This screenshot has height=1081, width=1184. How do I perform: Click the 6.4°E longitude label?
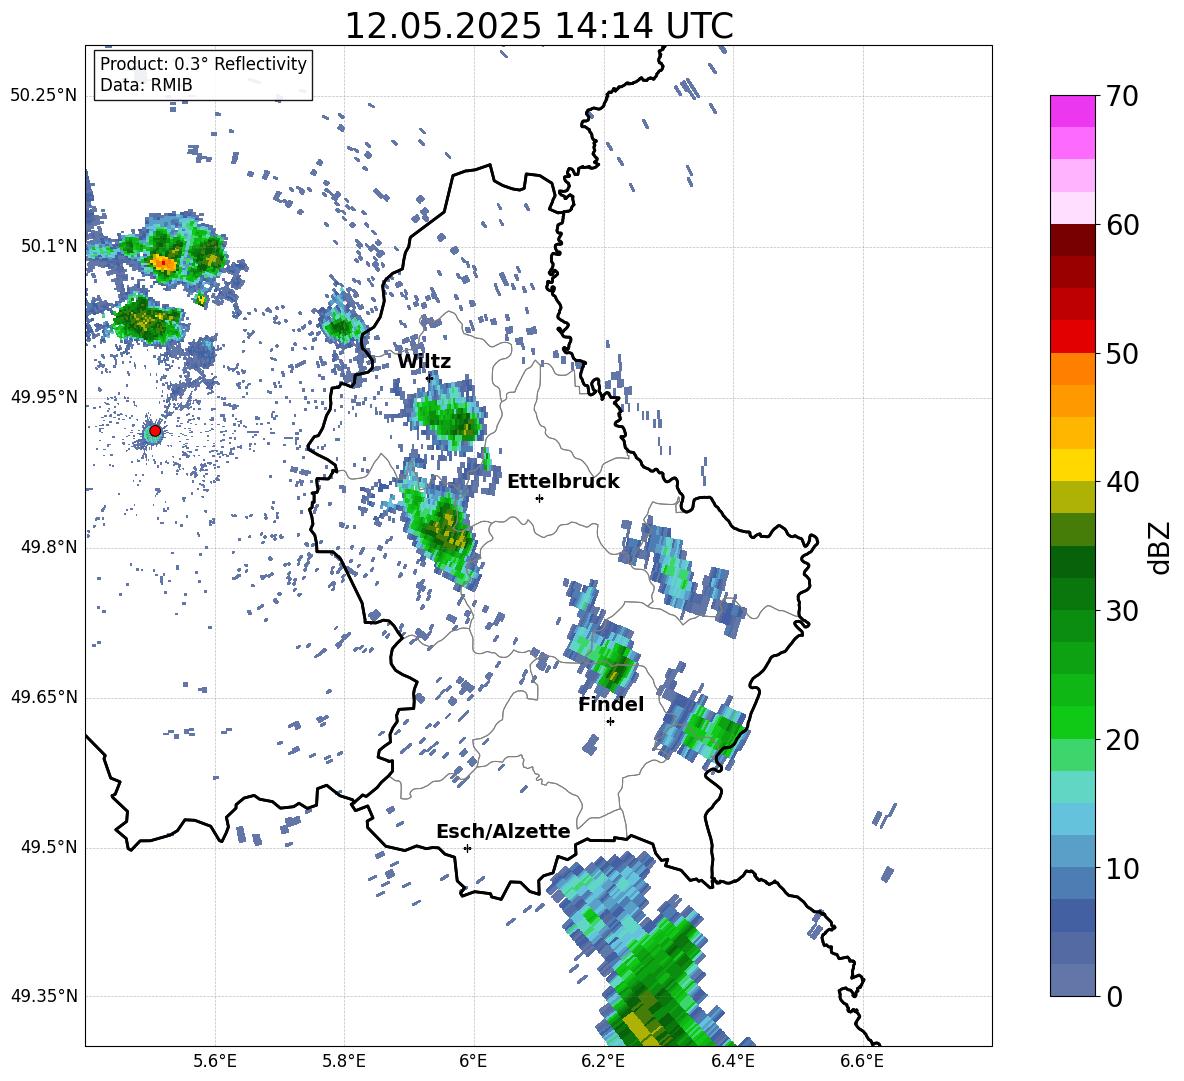point(732,1061)
